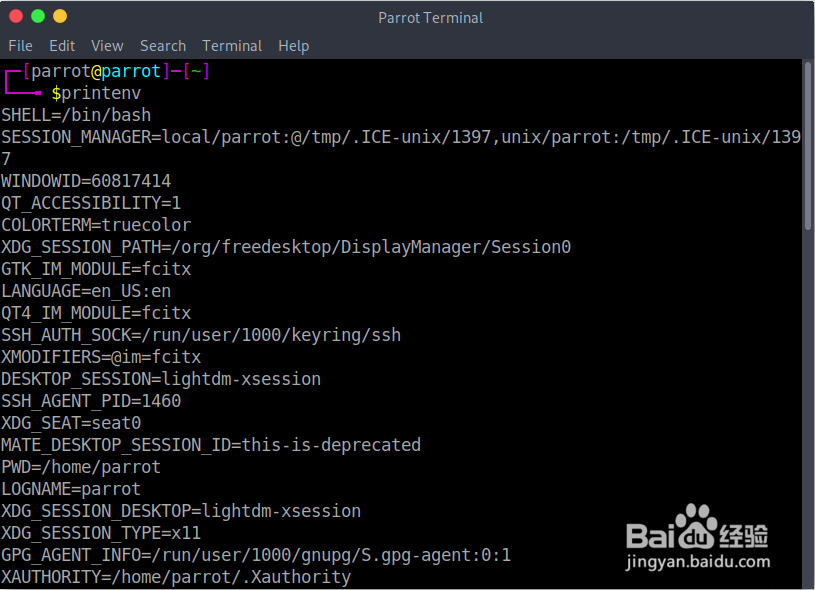
Task: Open the Edit menu
Action: coord(62,46)
